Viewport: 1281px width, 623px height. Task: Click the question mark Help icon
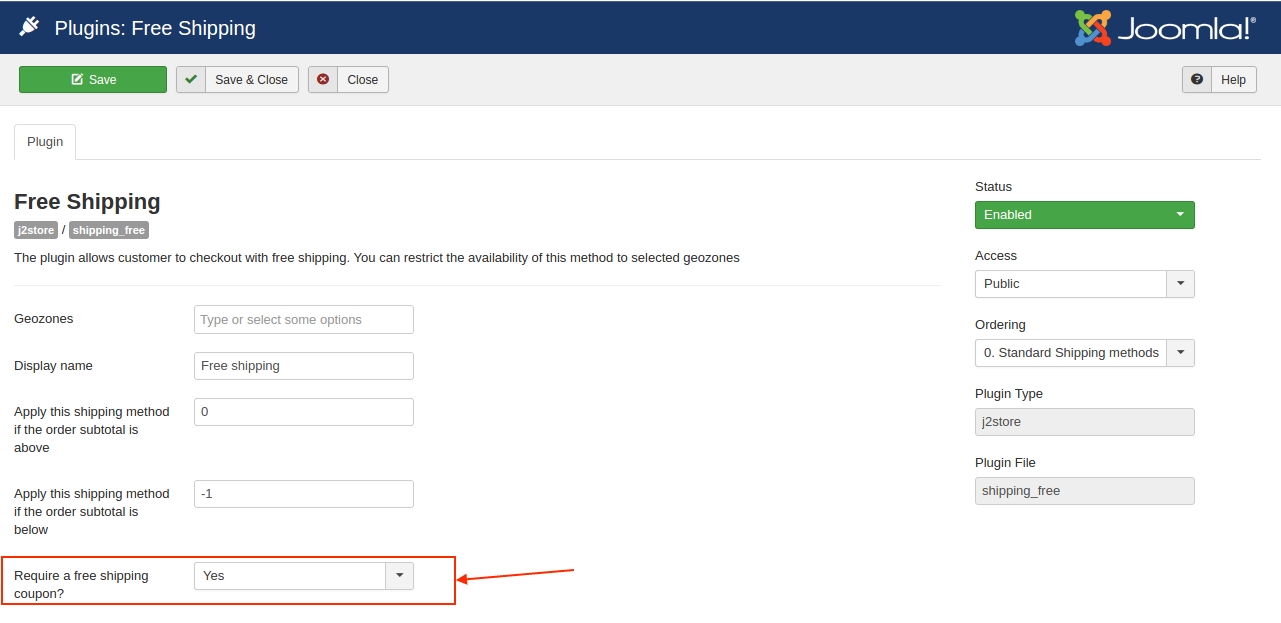click(x=1197, y=80)
